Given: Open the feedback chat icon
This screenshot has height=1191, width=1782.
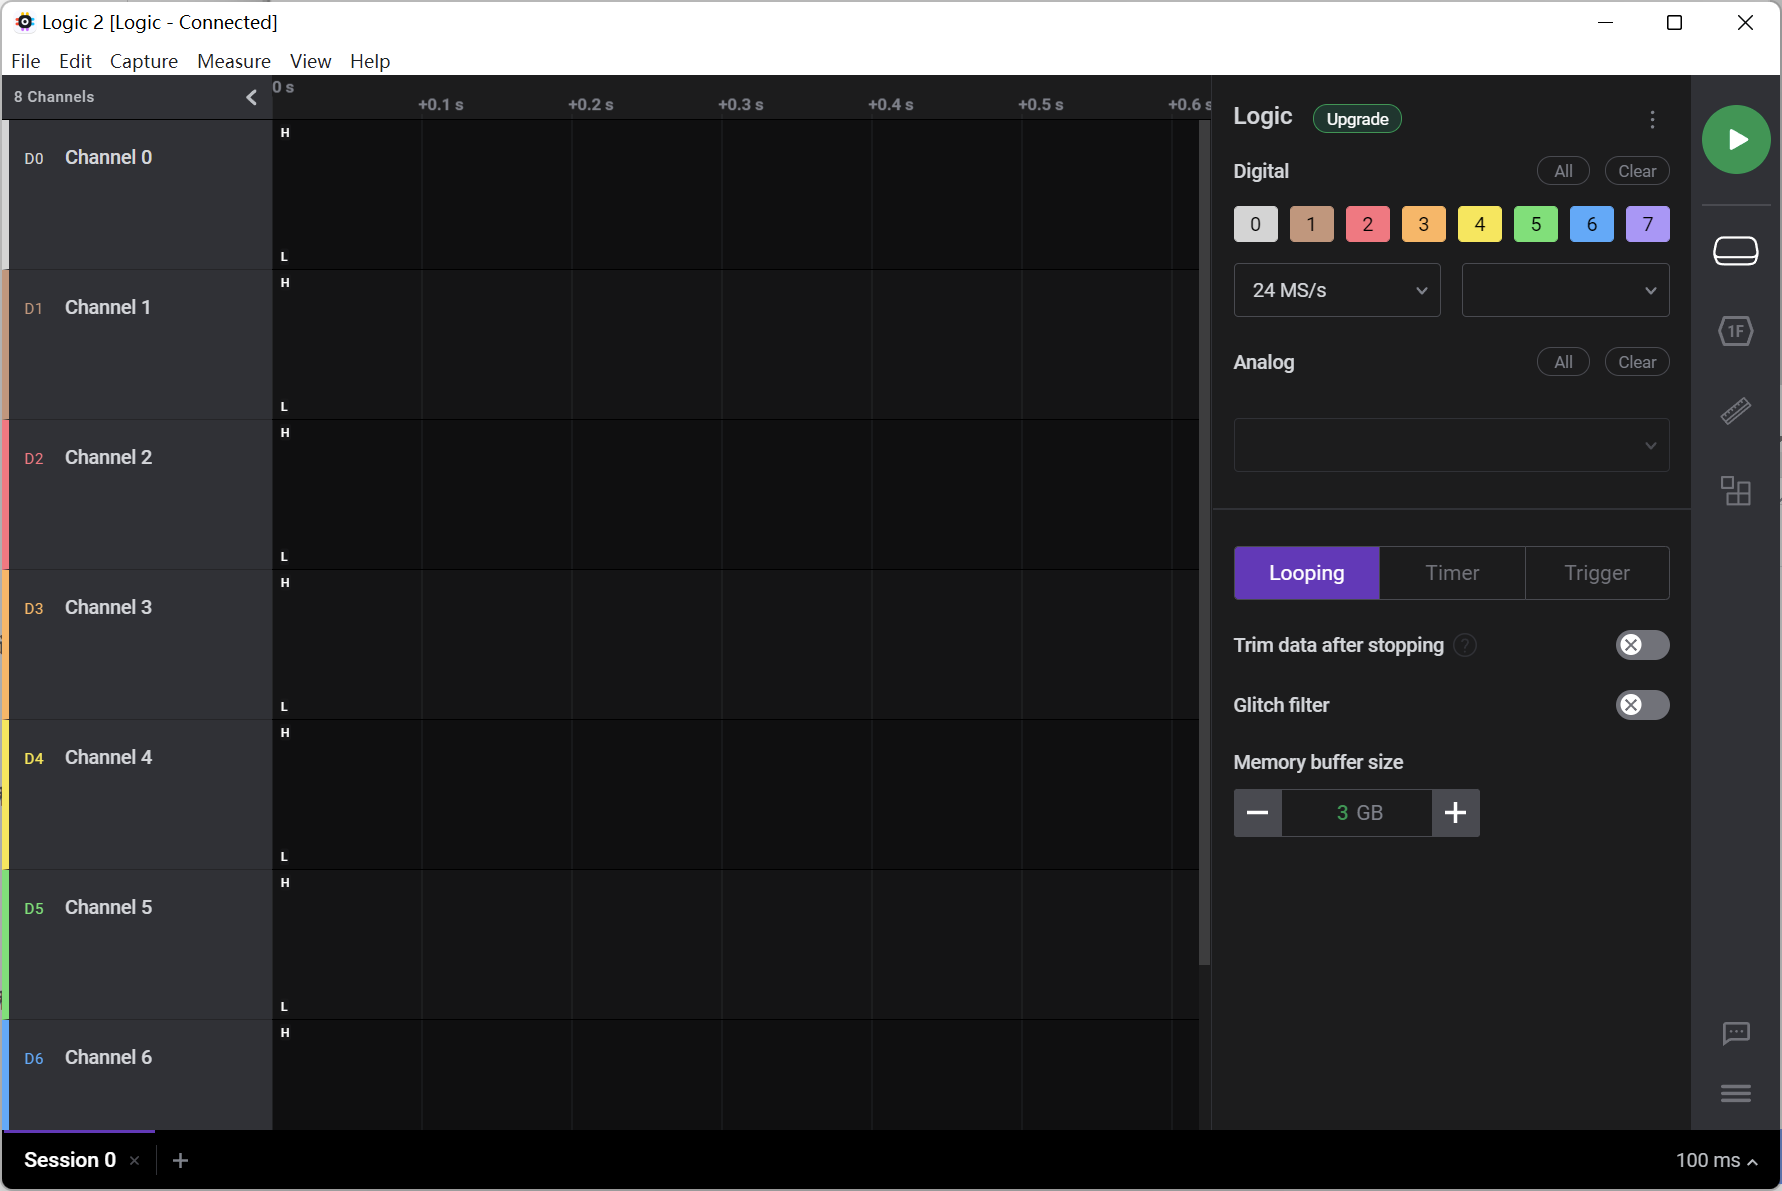Looking at the screenshot, I should point(1736,1033).
